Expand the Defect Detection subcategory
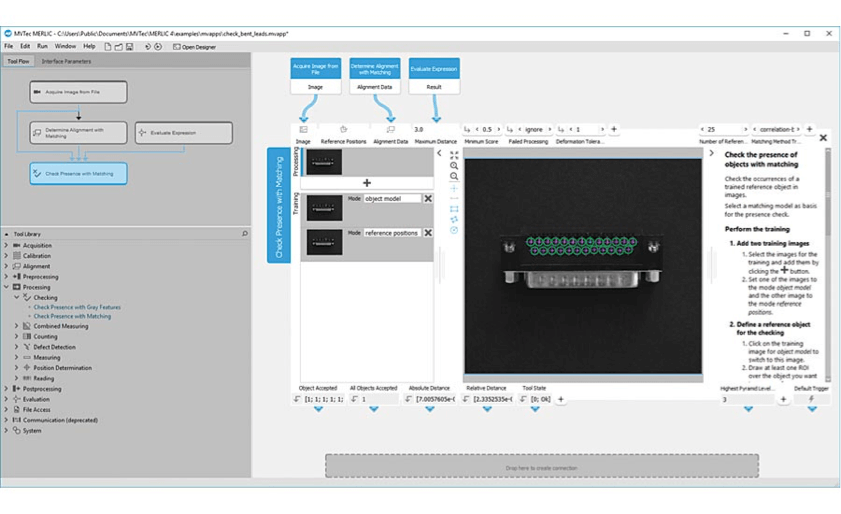The width and height of the screenshot is (841, 514). (17, 347)
